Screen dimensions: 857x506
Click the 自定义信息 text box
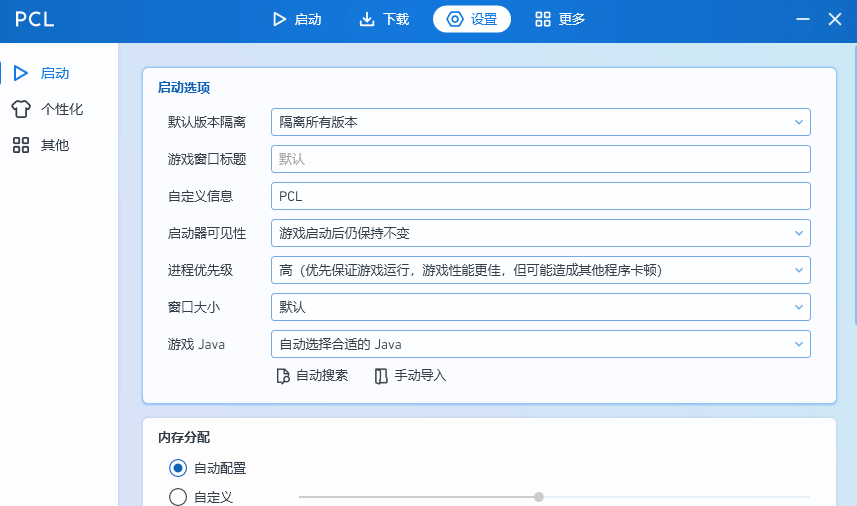pyautogui.click(x=540, y=196)
